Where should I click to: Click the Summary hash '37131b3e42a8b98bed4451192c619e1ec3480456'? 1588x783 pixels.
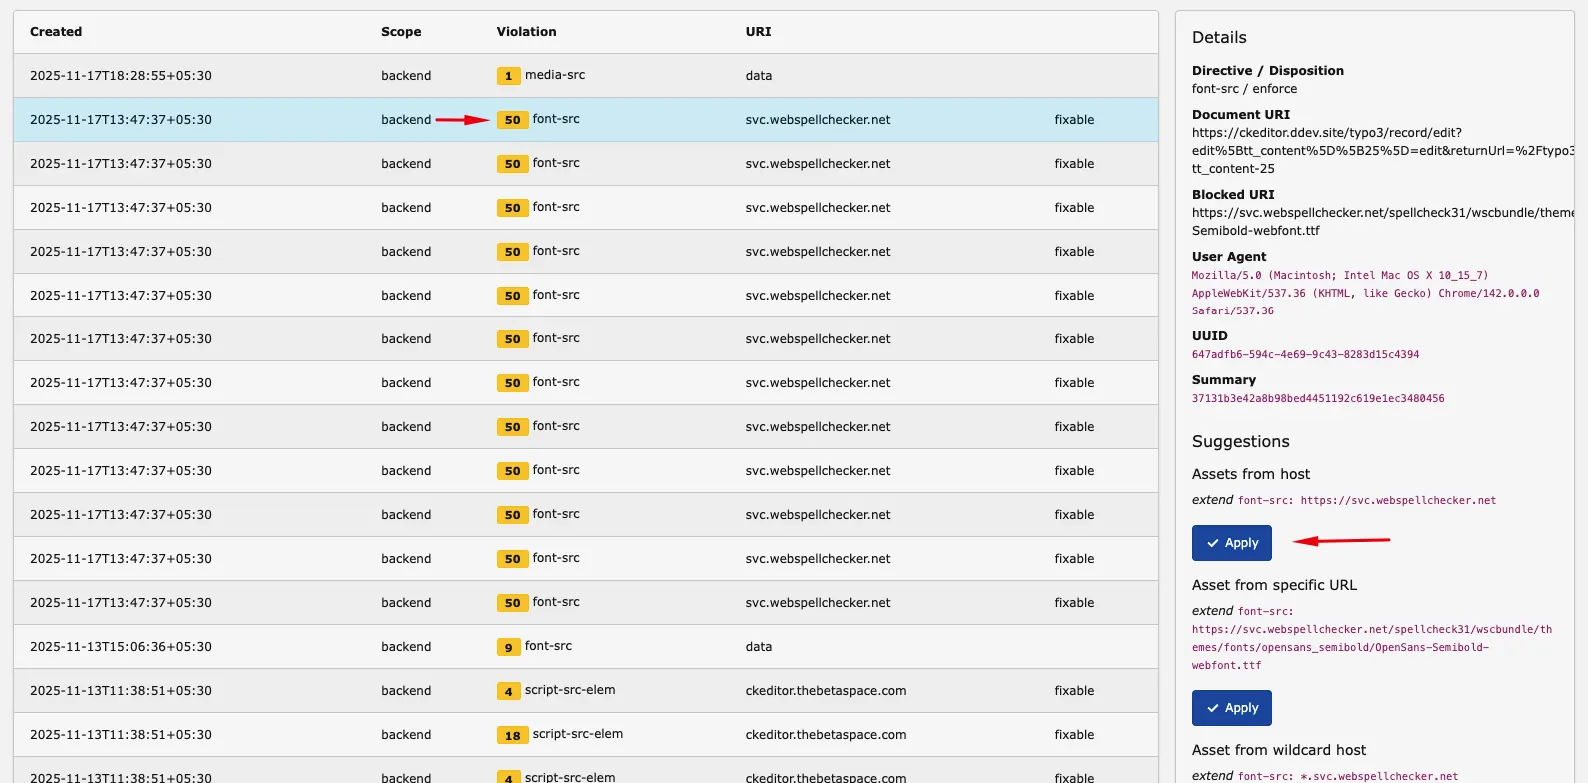point(1318,399)
